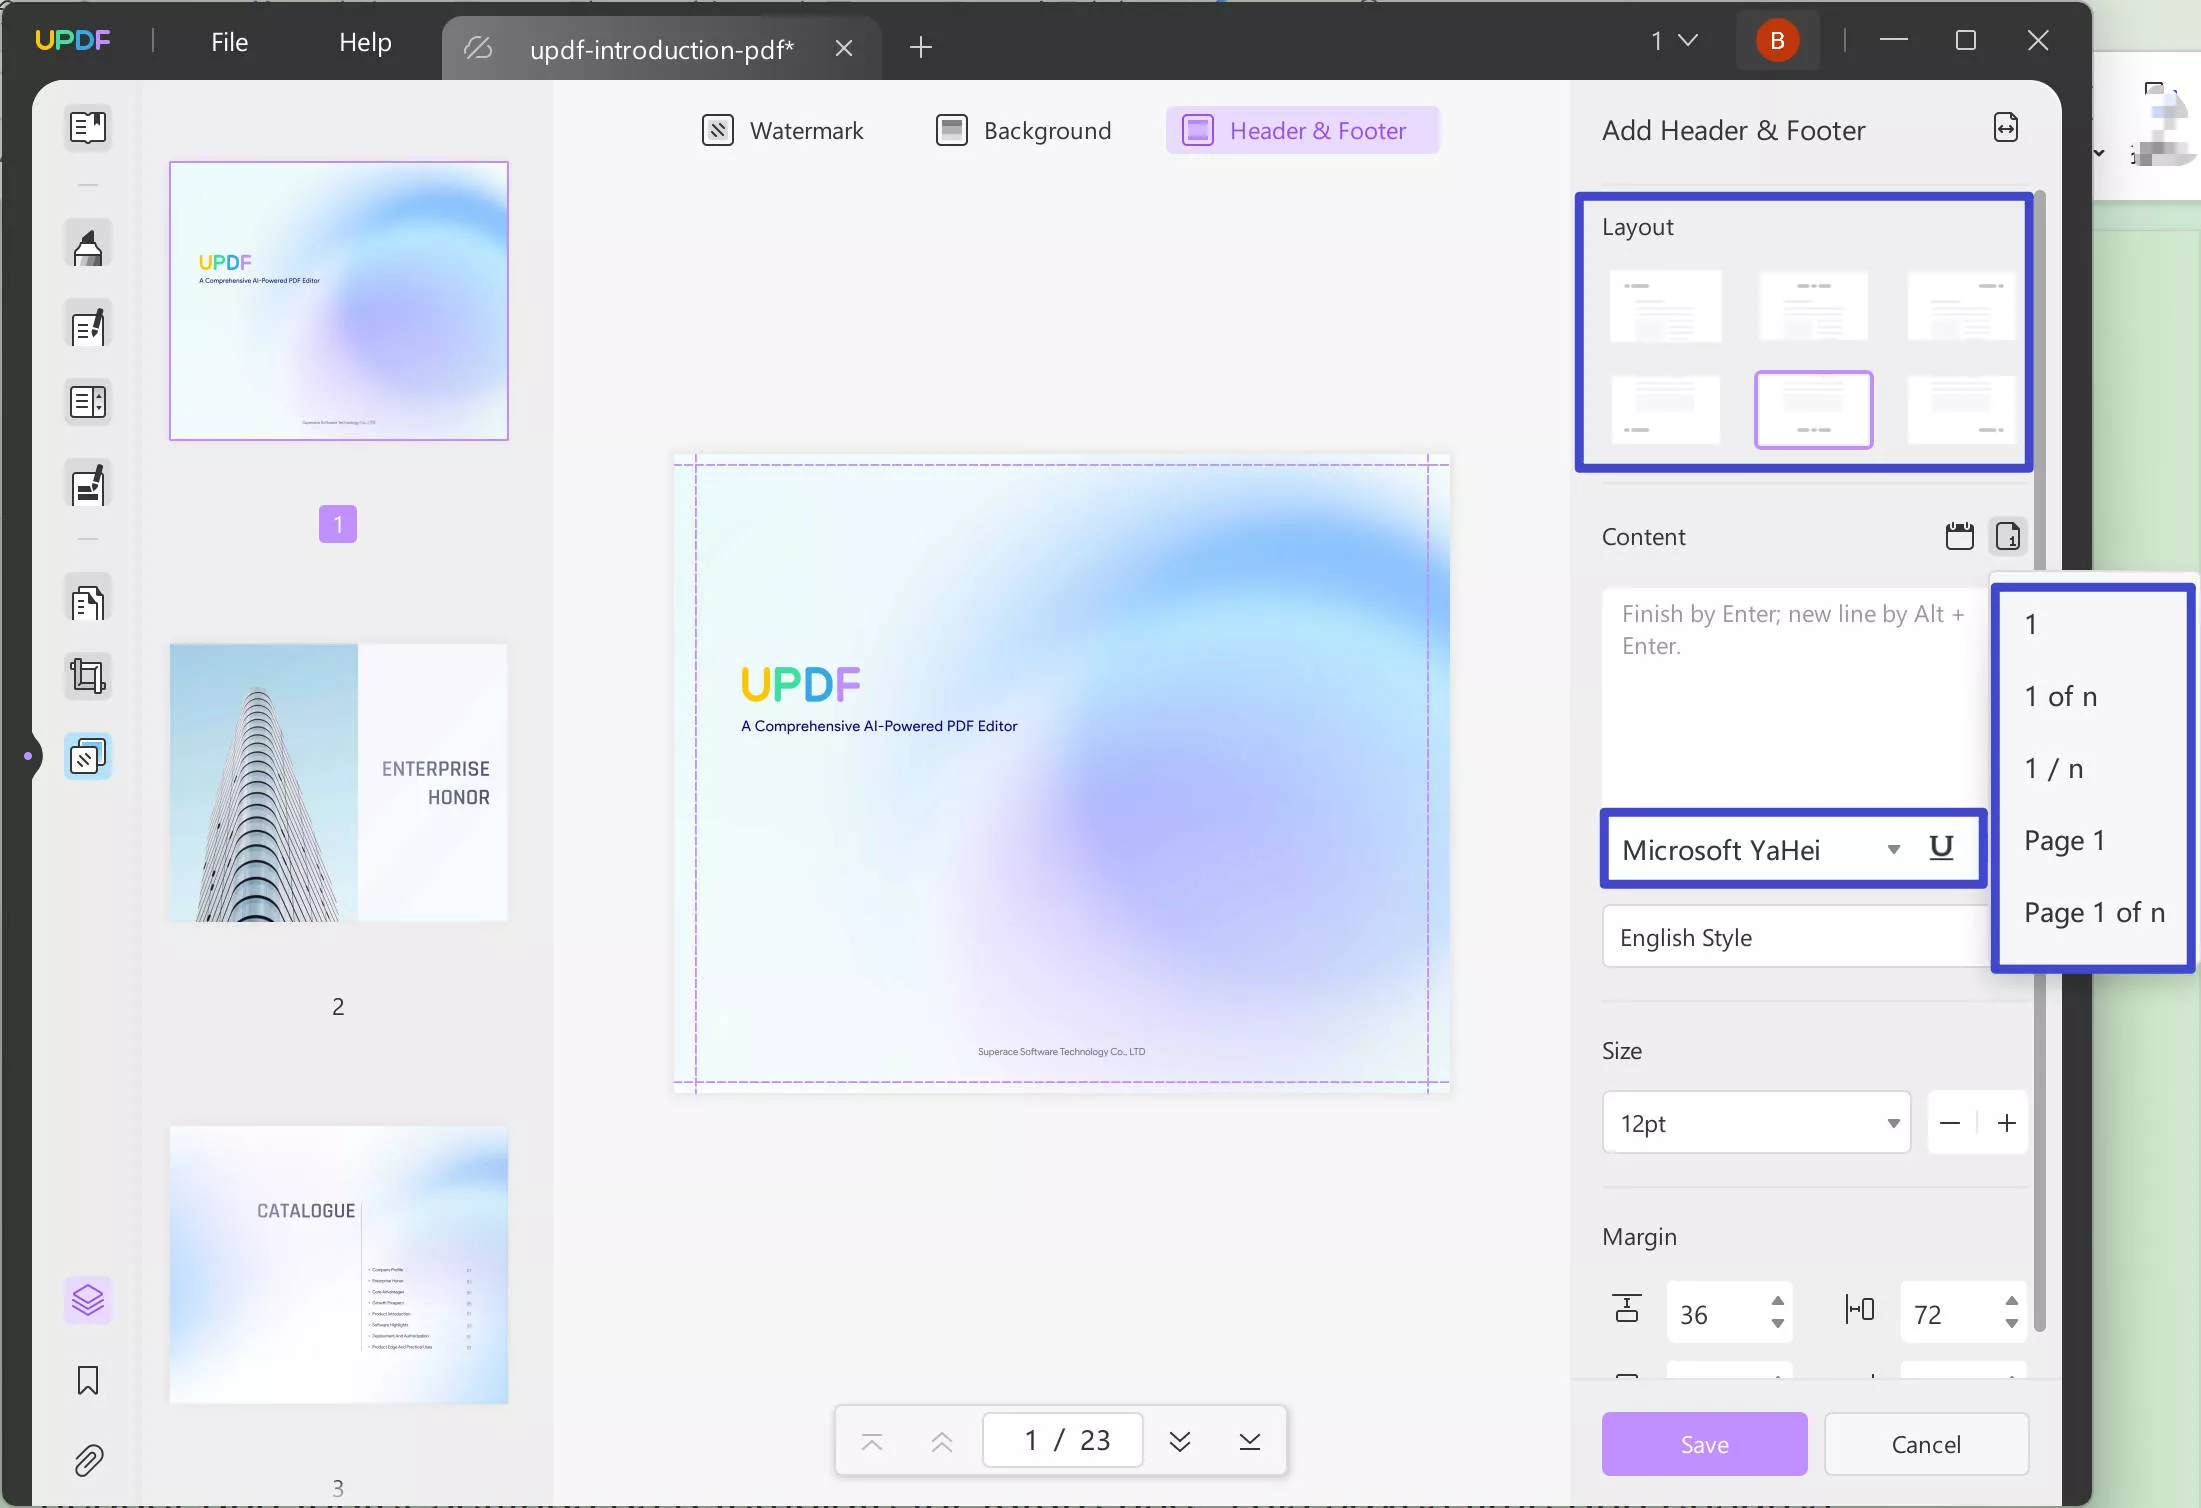Screen dimensions: 2201x1508
Task: Insert a date using the calendar icon
Action: pos(1959,537)
